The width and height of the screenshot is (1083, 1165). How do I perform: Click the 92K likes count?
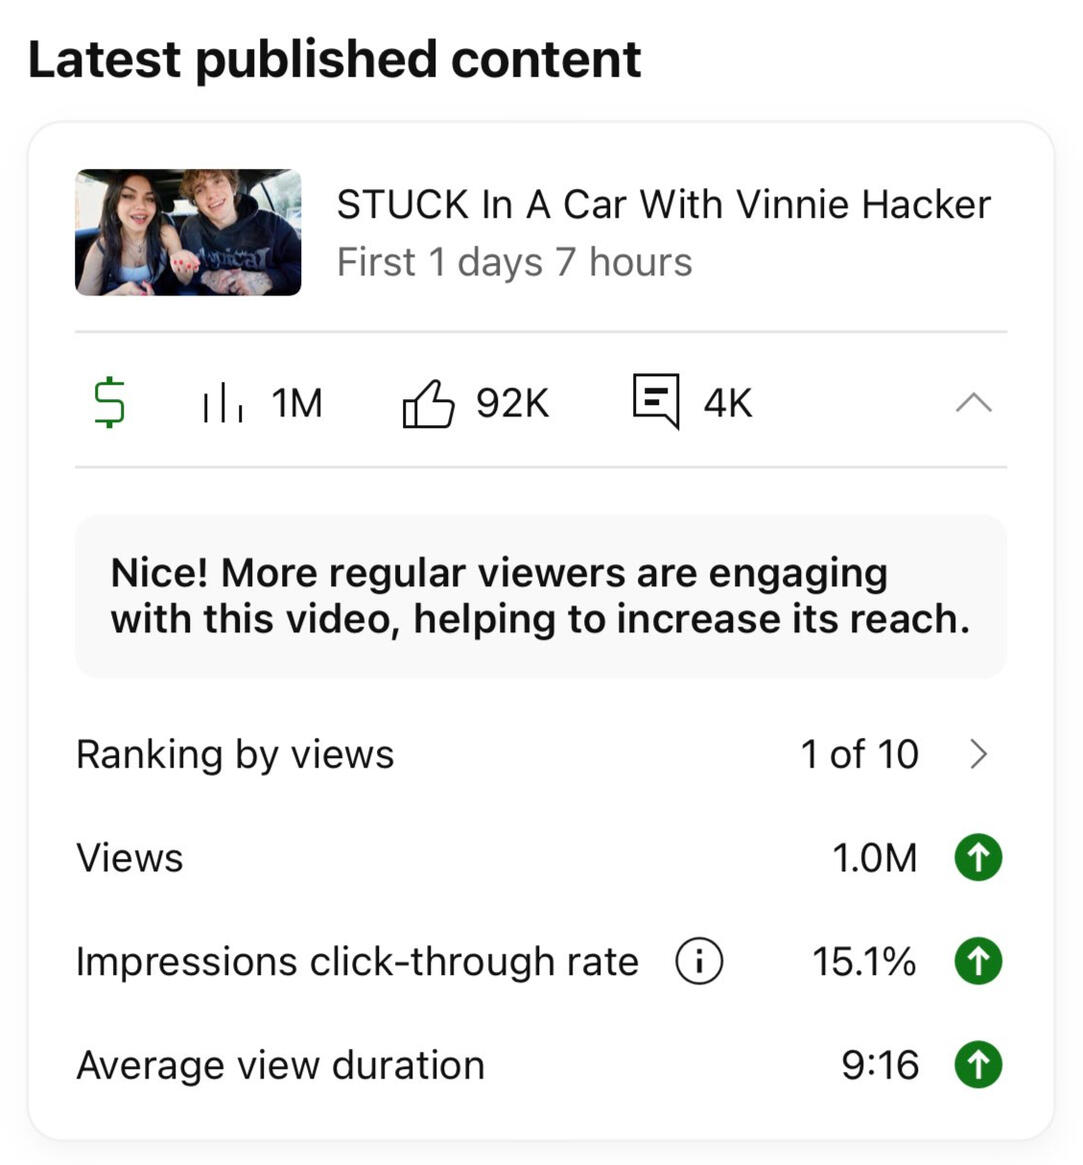tap(512, 403)
